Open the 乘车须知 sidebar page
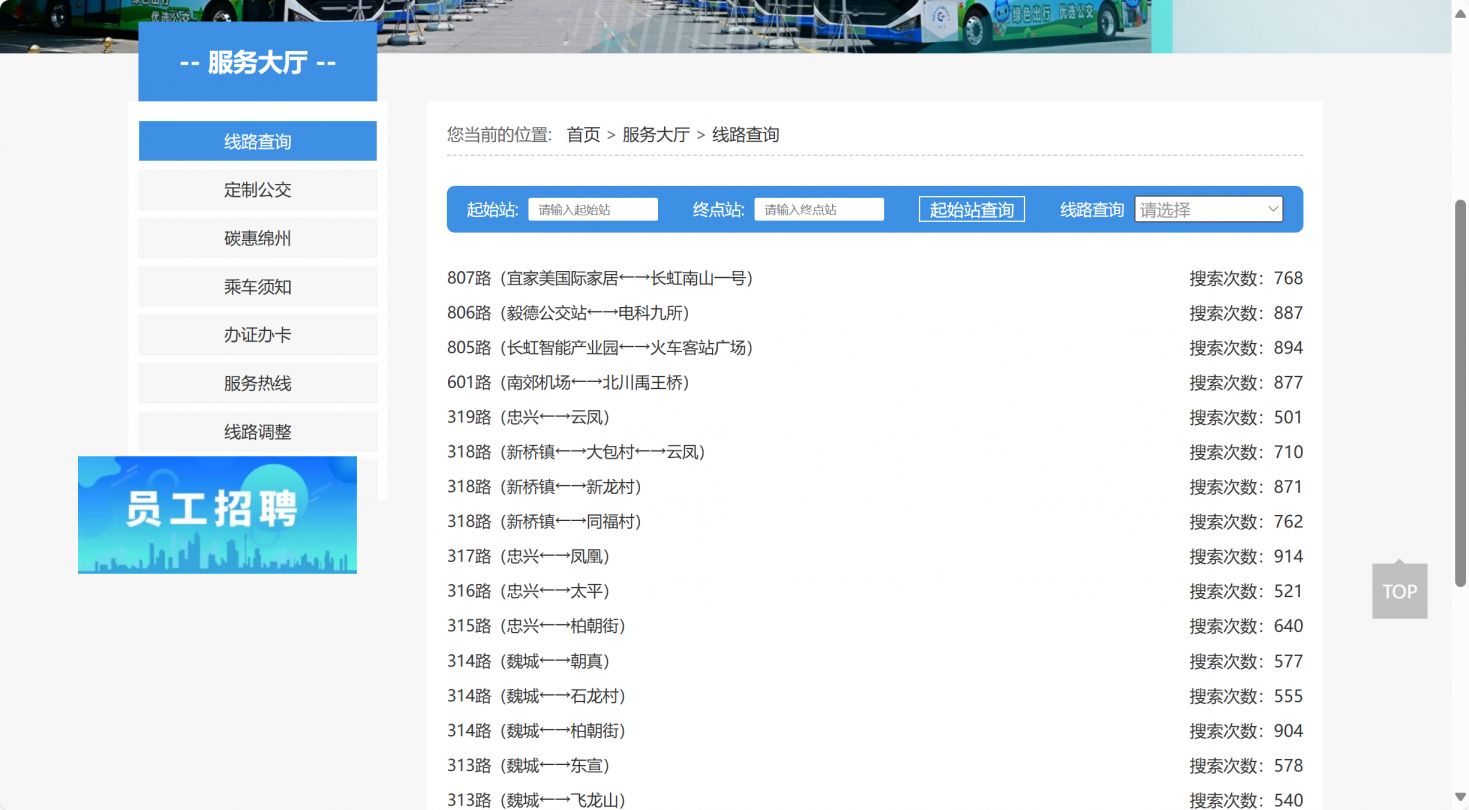This screenshot has height=810, width=1469. tap(257, 287)
